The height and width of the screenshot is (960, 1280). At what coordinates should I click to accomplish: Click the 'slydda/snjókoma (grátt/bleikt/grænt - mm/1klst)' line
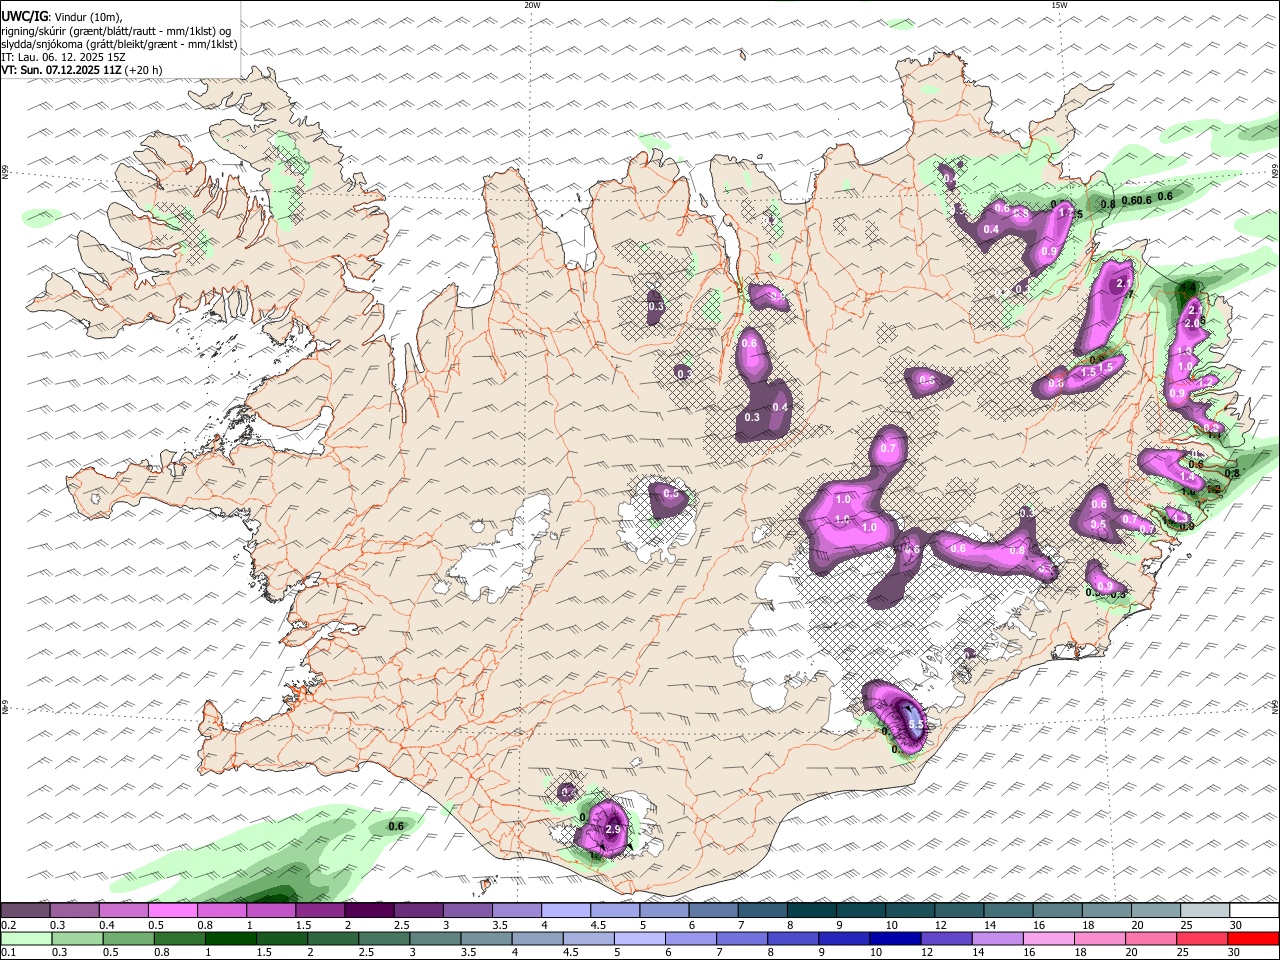click(x=119, y=44)
